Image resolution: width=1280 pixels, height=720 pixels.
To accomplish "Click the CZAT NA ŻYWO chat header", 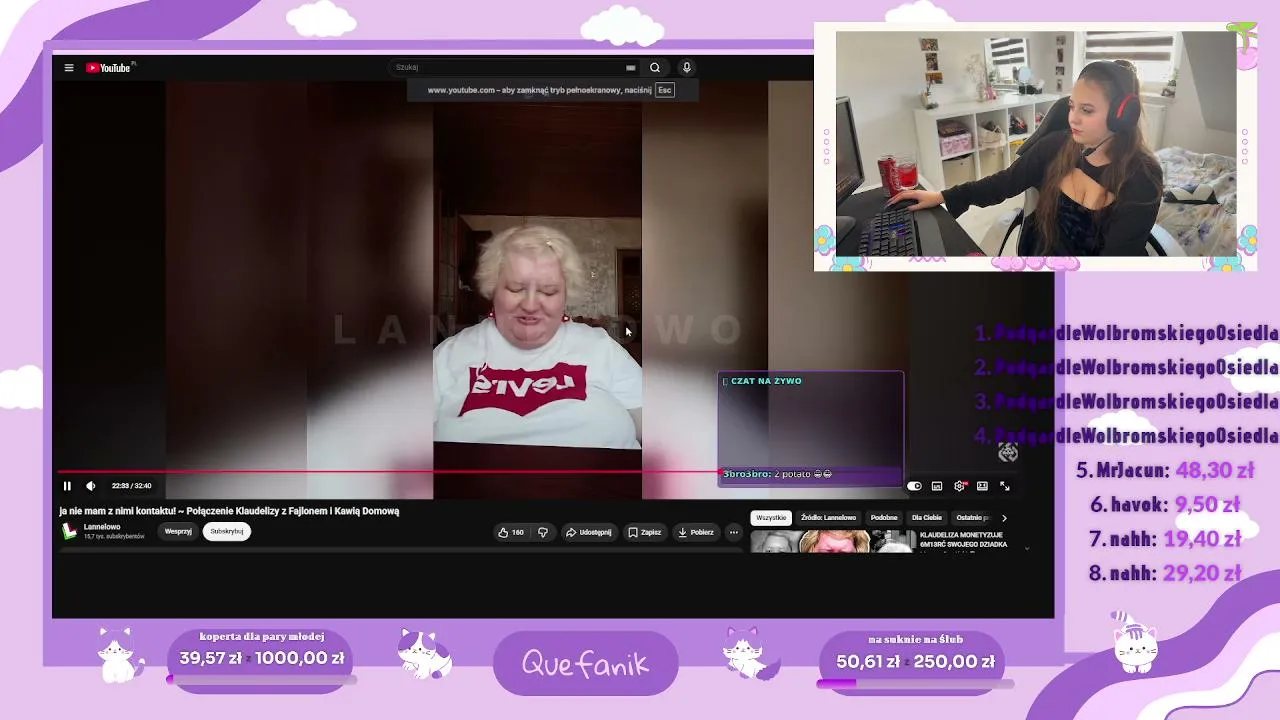I will click(x=766, y=381).
